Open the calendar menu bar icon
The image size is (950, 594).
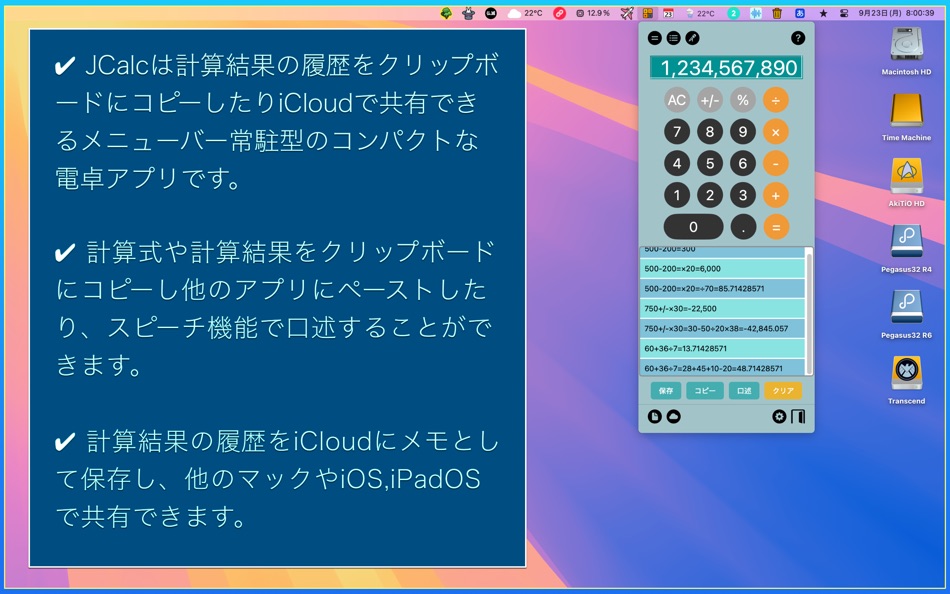[x=668, y=13]
